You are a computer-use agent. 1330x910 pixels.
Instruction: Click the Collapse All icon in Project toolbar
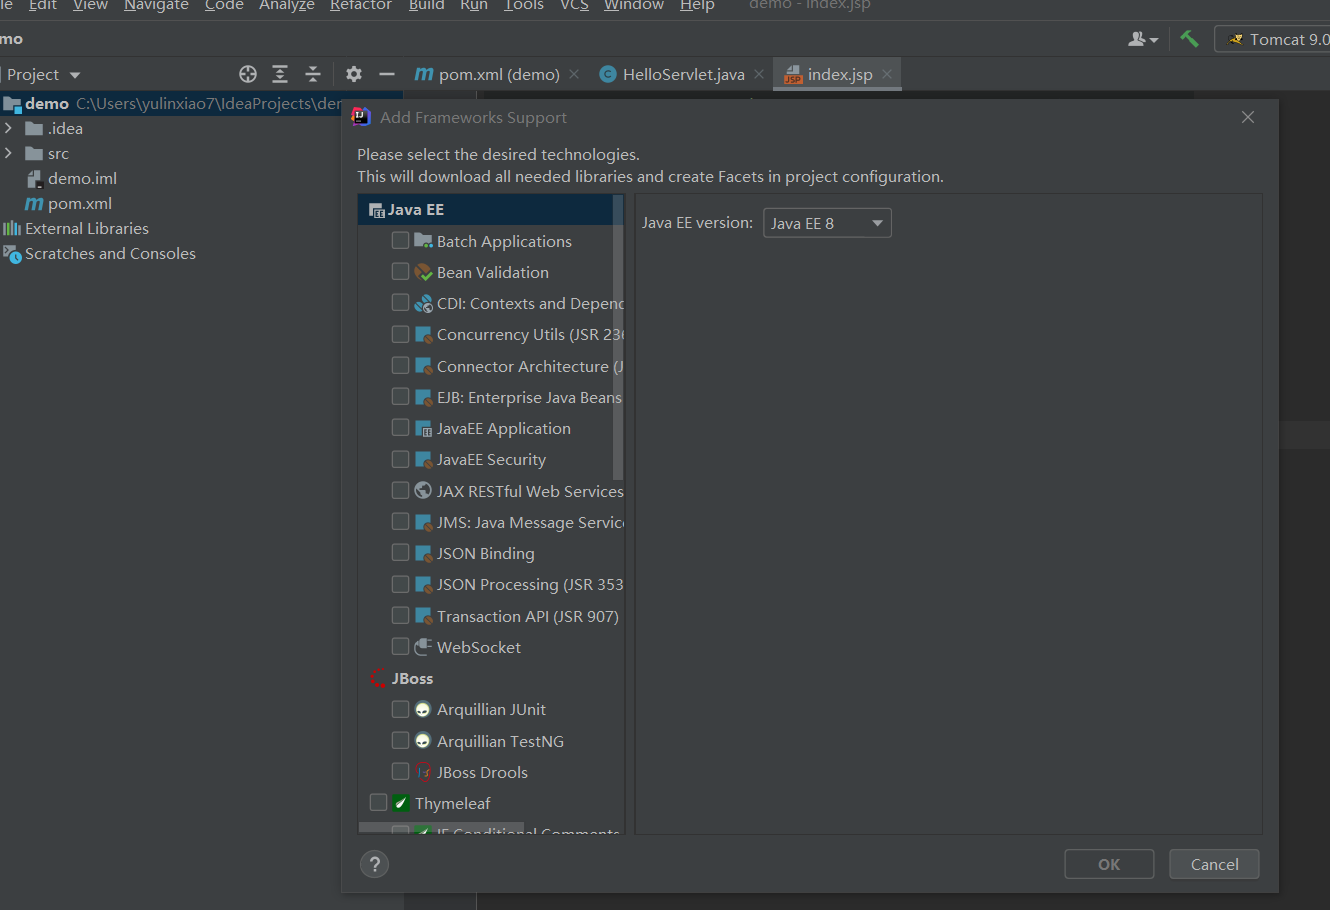click(x=313, y=74)
